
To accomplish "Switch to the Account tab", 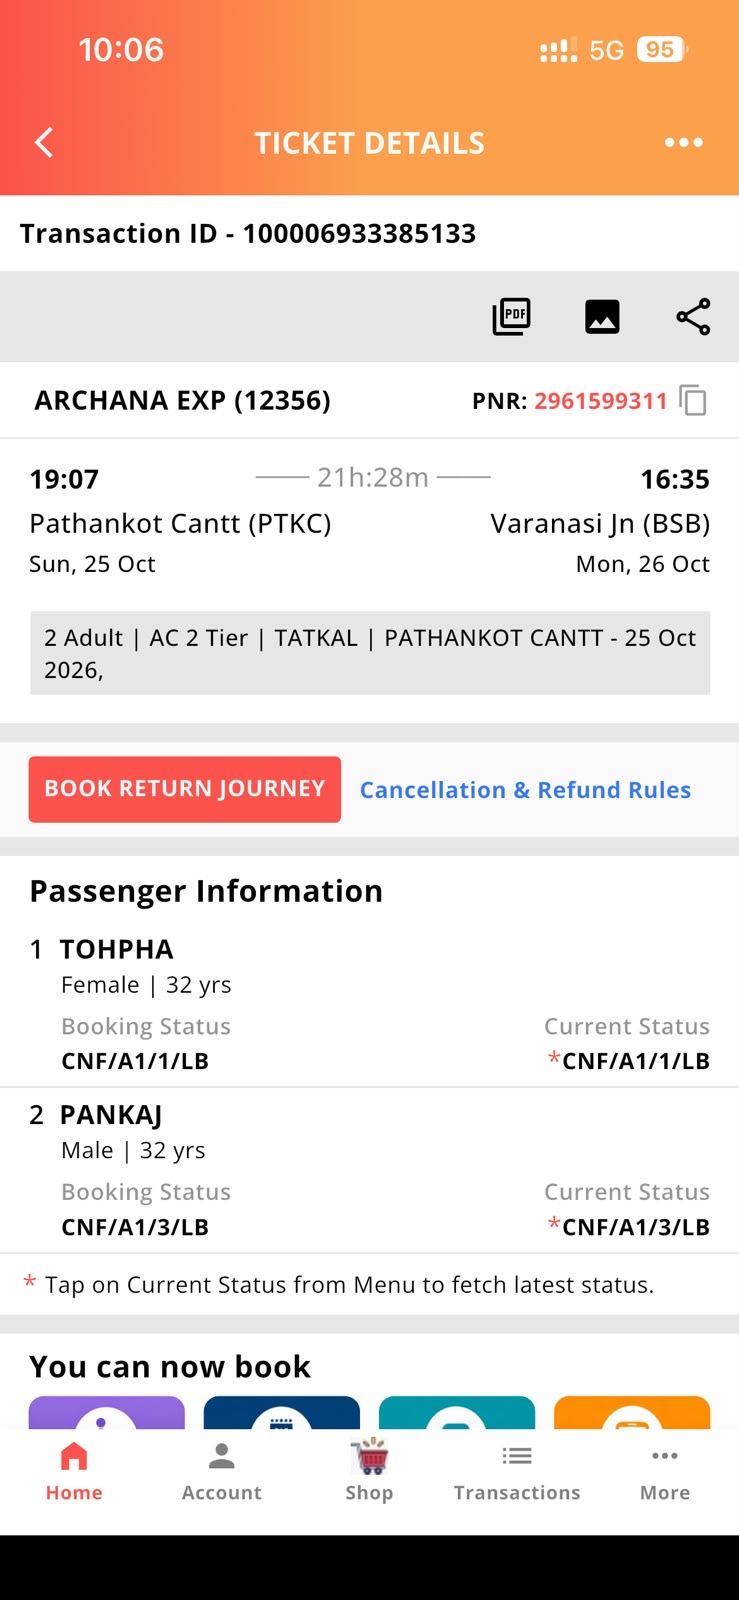I will click(x=222, y=1471).
